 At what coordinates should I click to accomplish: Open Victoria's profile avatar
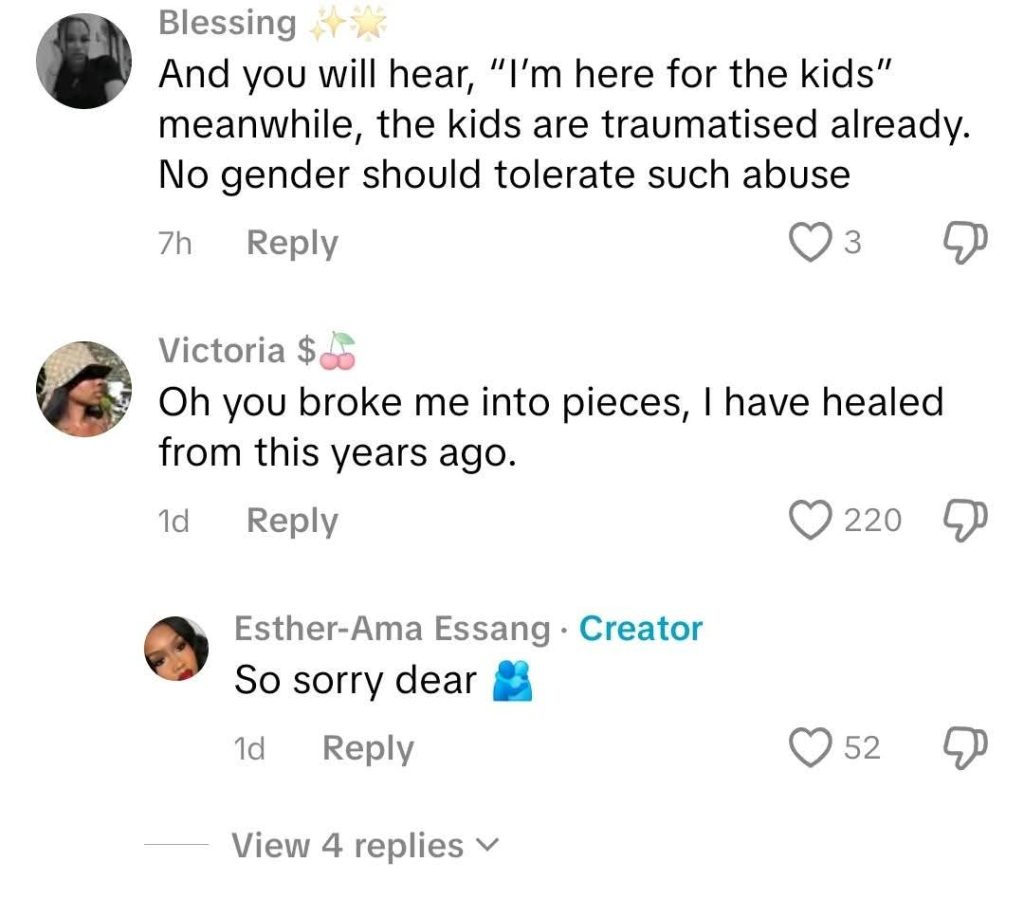click(83, 390)
